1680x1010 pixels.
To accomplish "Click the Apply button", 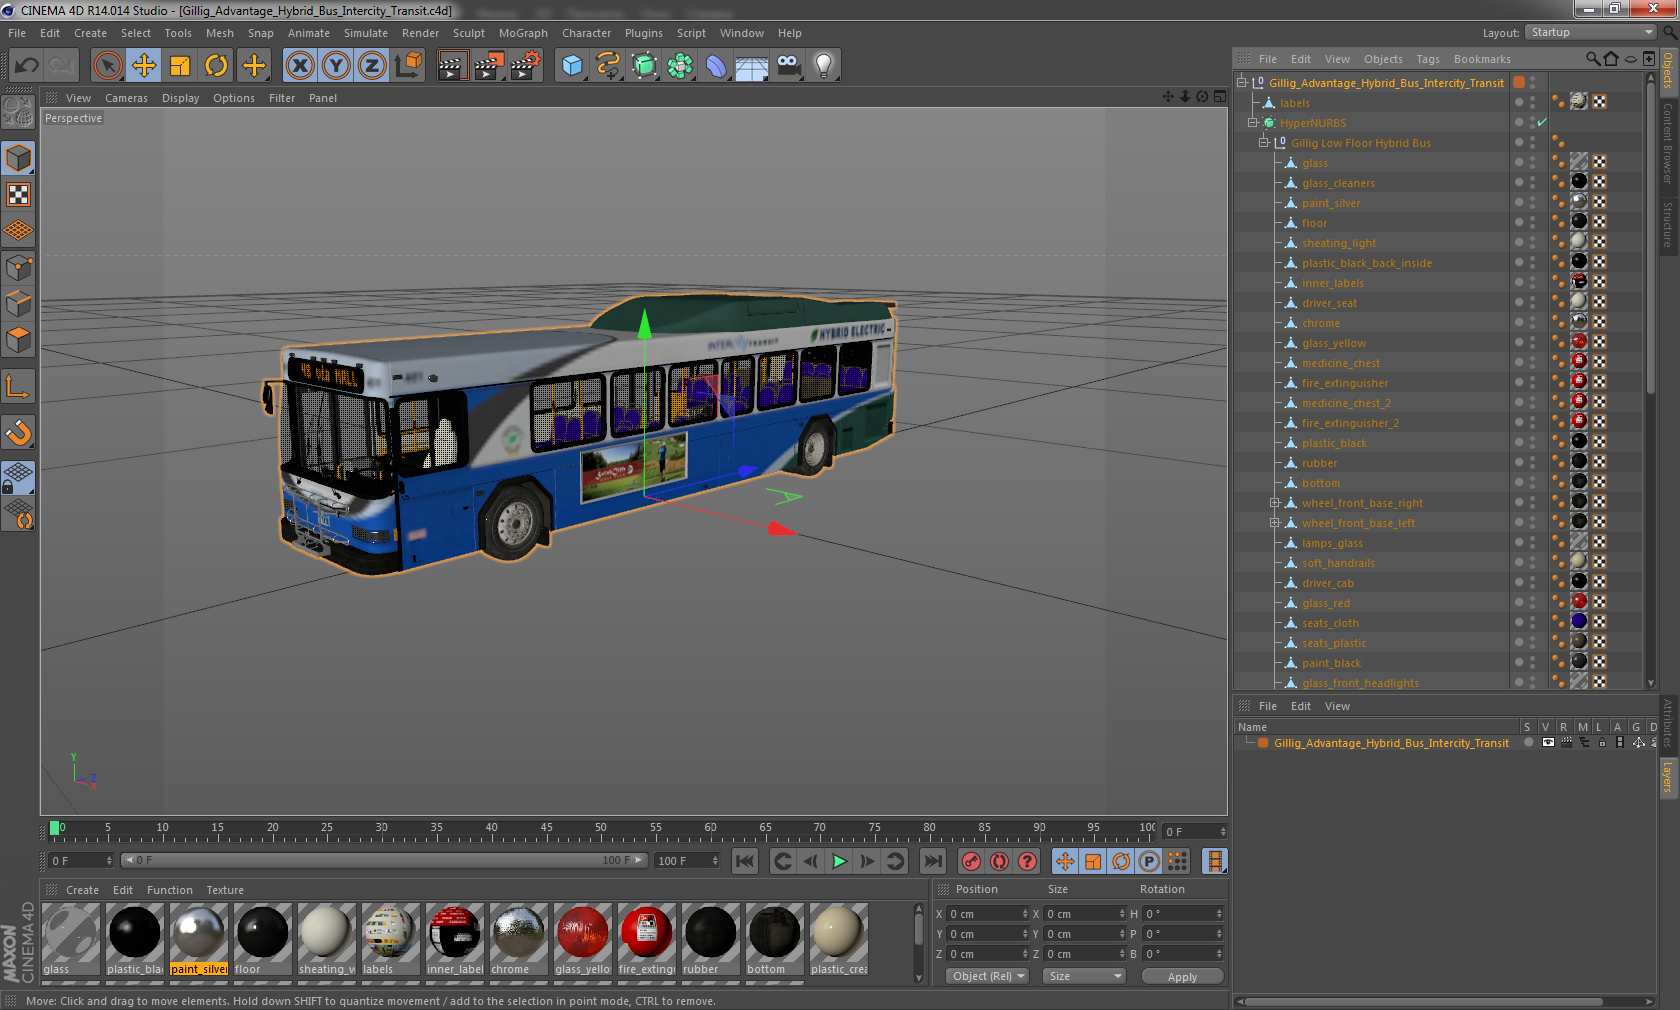I will pyautogui.click(x=1182, y=977).
